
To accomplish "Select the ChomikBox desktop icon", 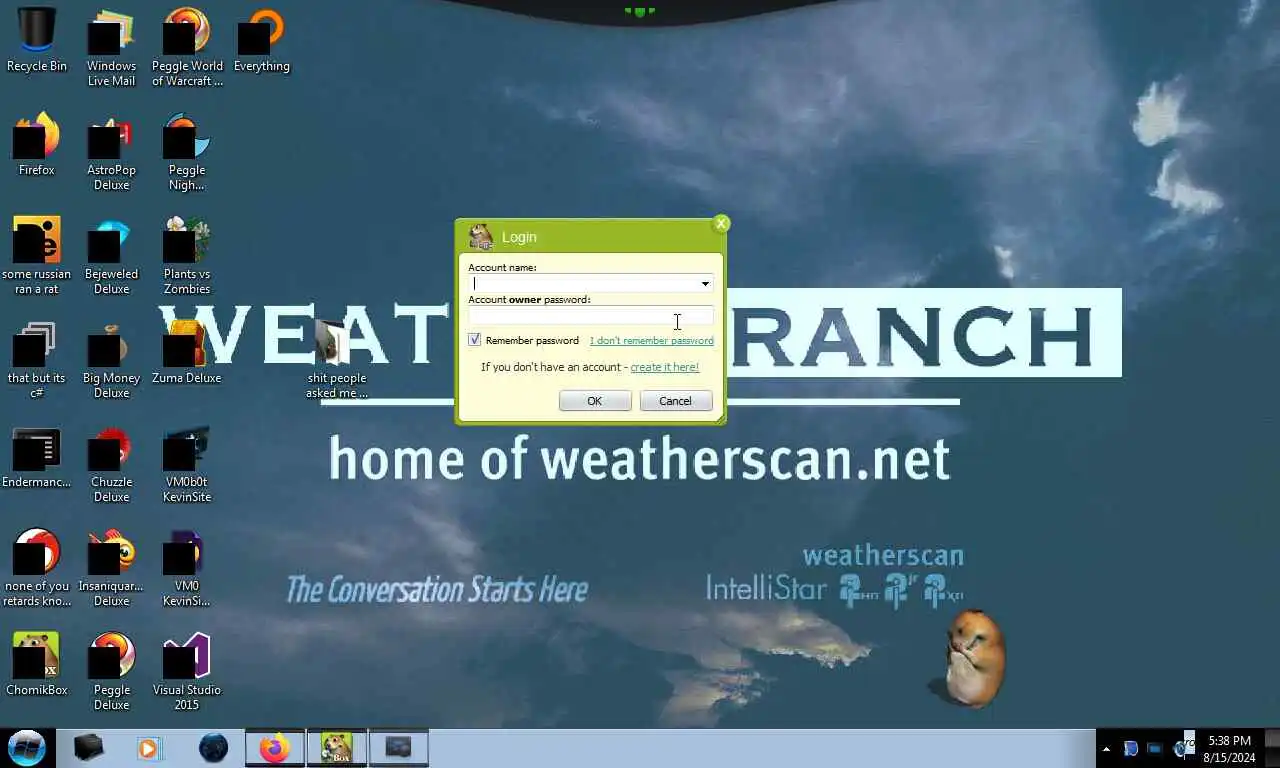I will tap(37, 662).
